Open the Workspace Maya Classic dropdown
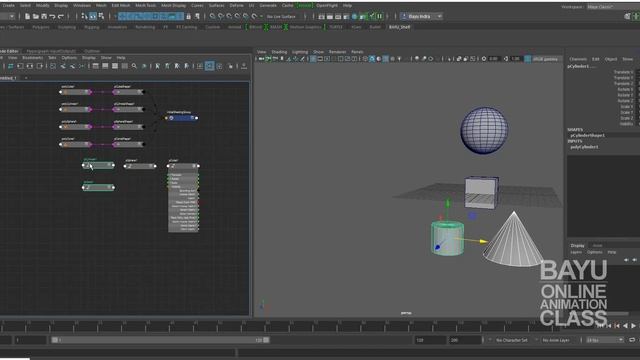 point(613,7)
